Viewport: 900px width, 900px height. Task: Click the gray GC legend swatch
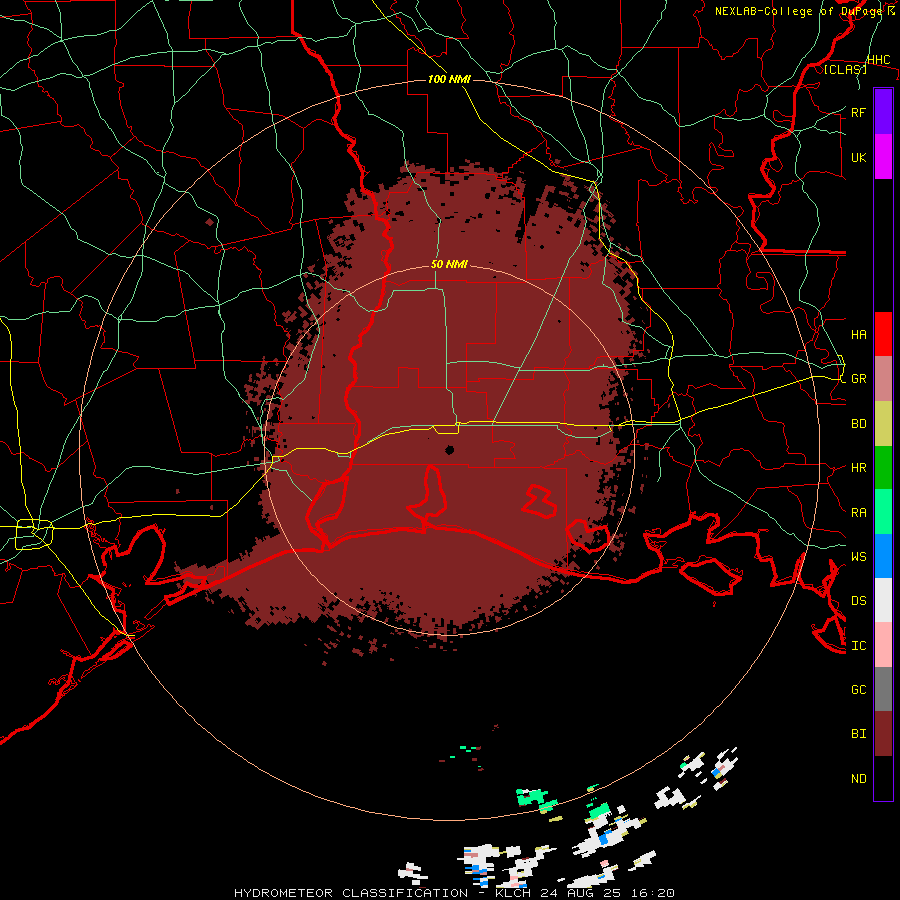(883, 689)
